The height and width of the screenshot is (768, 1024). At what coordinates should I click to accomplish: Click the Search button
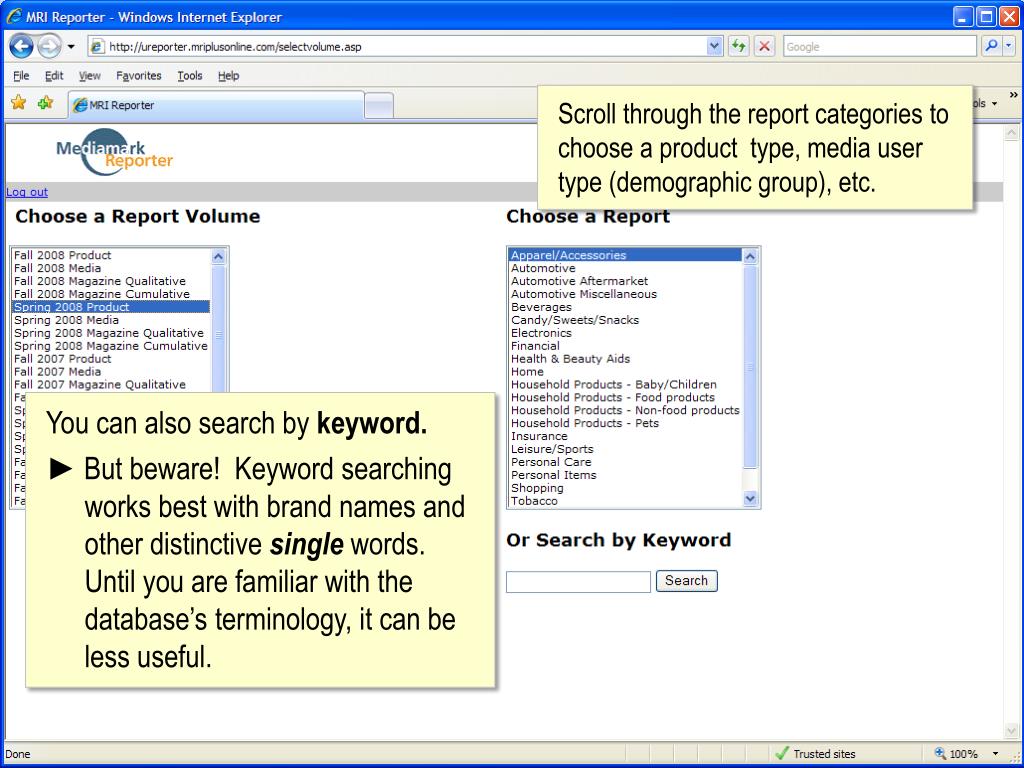tap(686, 581)
